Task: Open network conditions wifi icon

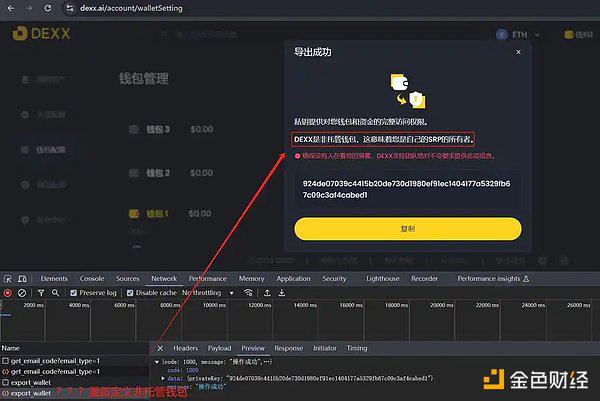Action: tap(248, 293)
